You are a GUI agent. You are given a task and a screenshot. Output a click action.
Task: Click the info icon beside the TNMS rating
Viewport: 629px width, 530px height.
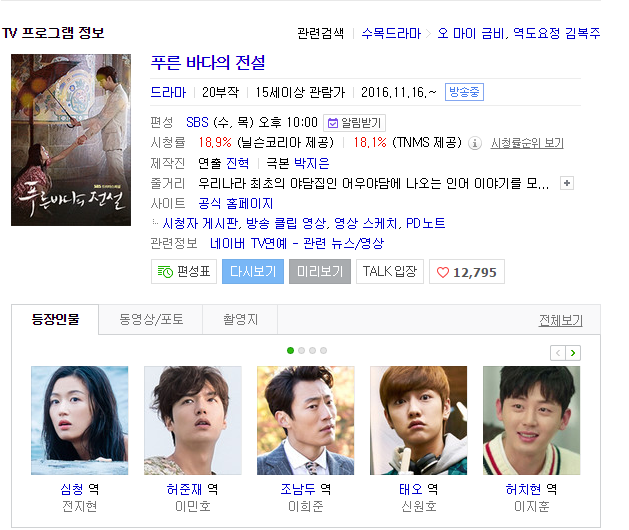point(475,143)
